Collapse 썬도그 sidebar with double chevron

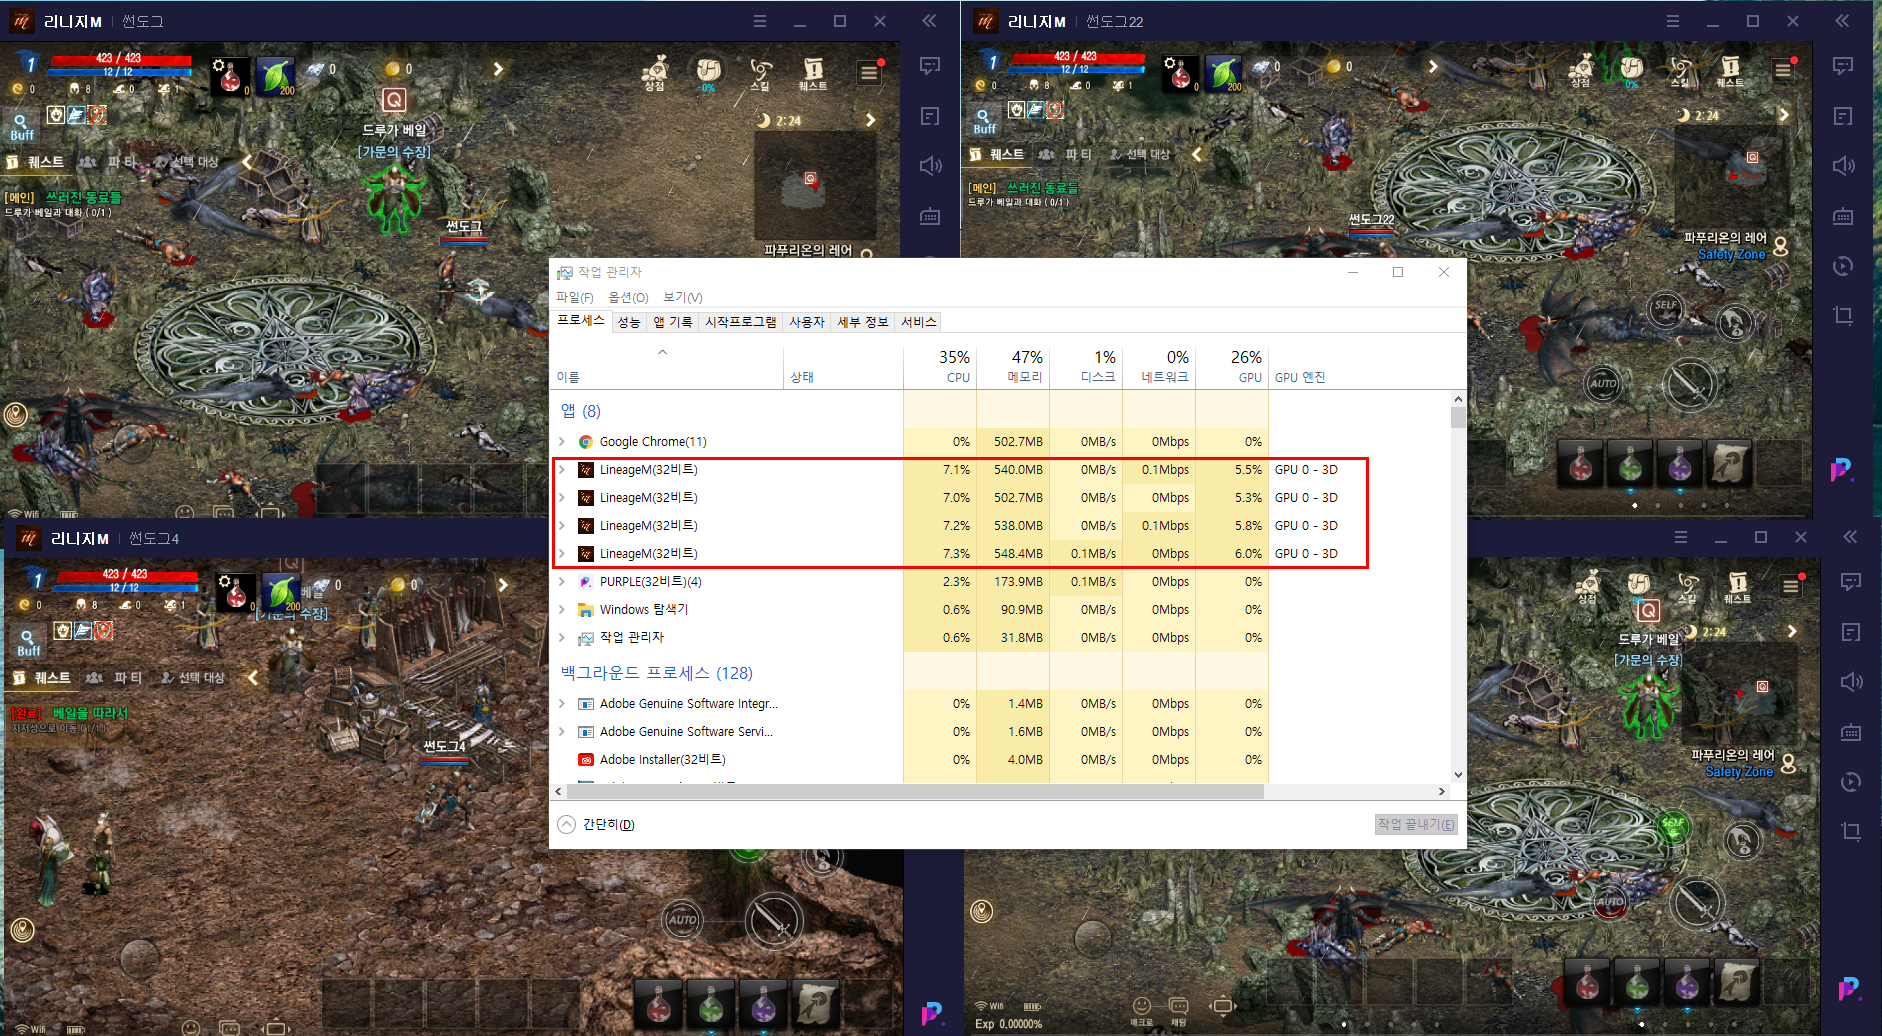tap(929, 21)
